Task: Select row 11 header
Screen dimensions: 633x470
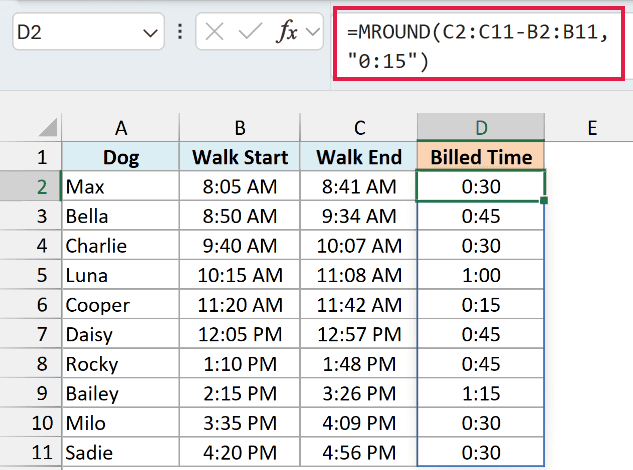Action: point(31,452)
